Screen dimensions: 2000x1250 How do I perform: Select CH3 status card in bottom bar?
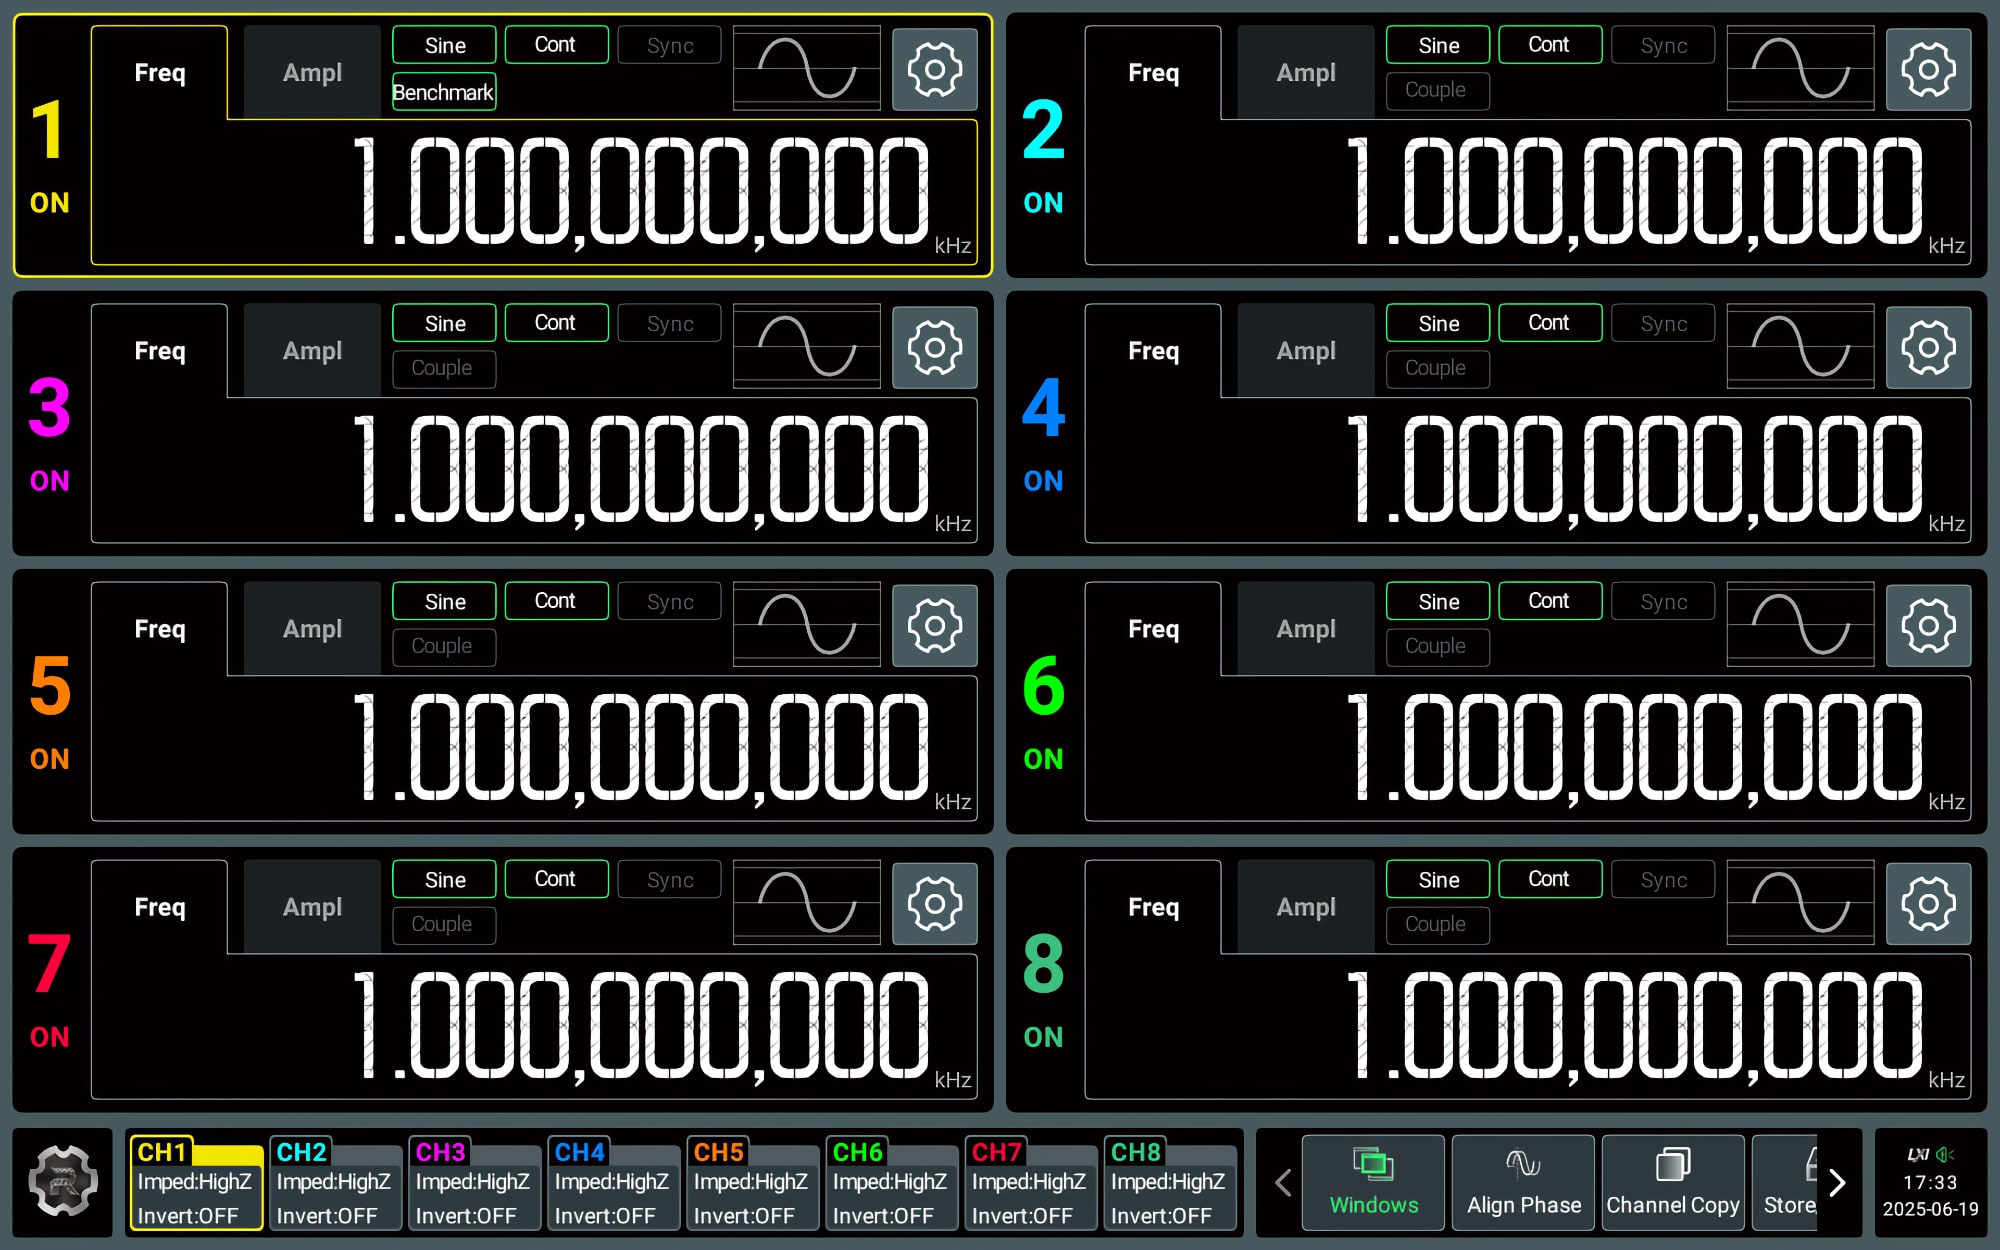point(473,1183)
